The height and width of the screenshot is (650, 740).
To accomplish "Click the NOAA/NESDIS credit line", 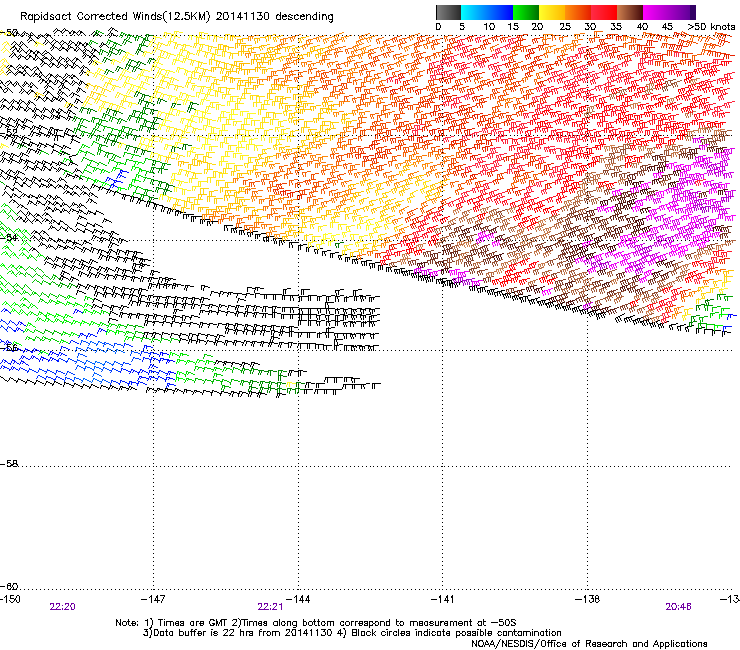I will (x=589, y=643).
